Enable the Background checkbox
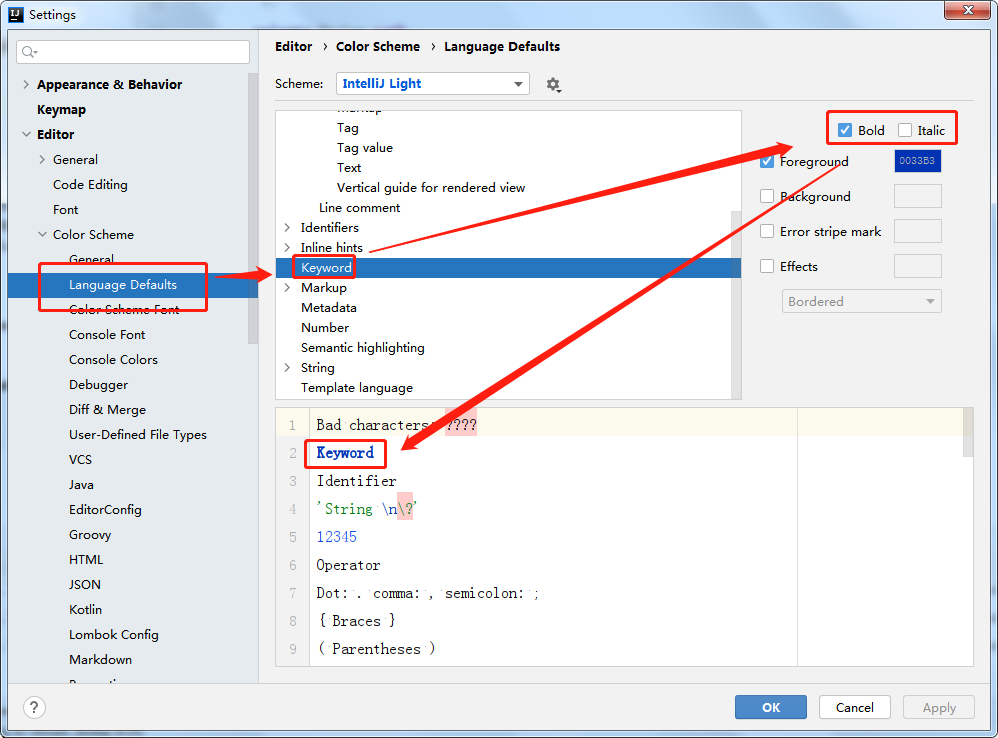Screen dimensions: 998x738 [x=767, y=197]
